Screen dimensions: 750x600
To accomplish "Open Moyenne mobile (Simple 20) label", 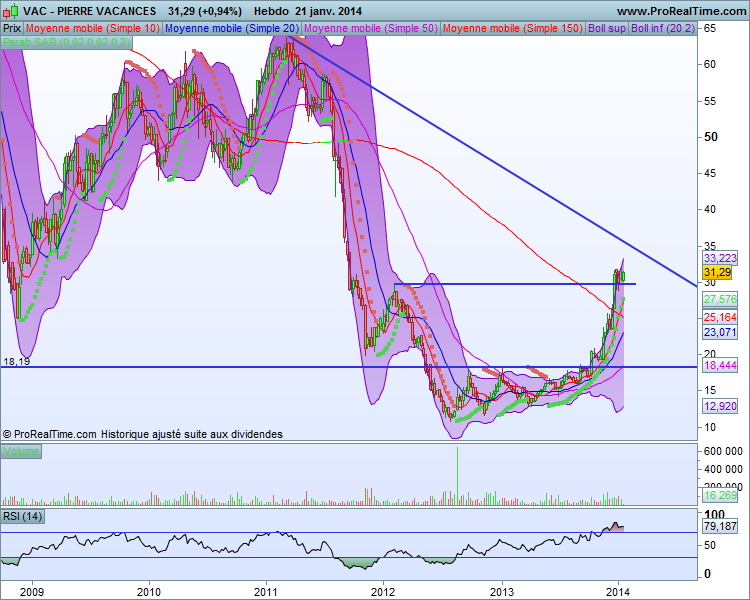I will coord(232,28).
